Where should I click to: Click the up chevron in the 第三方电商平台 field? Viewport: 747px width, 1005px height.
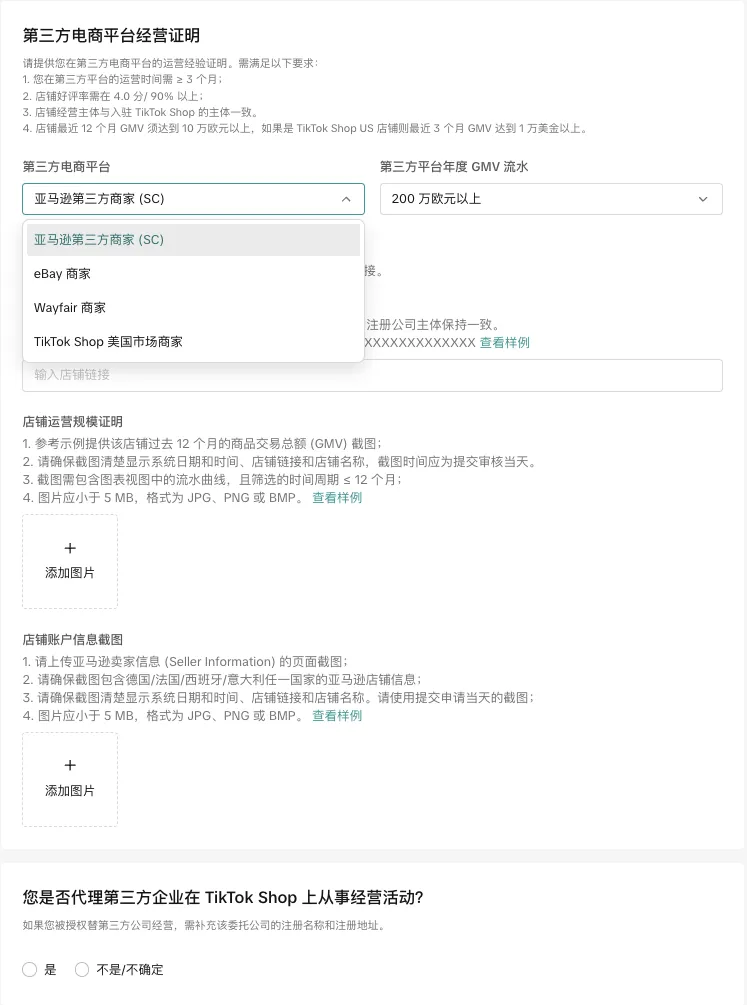click(346, 199)
